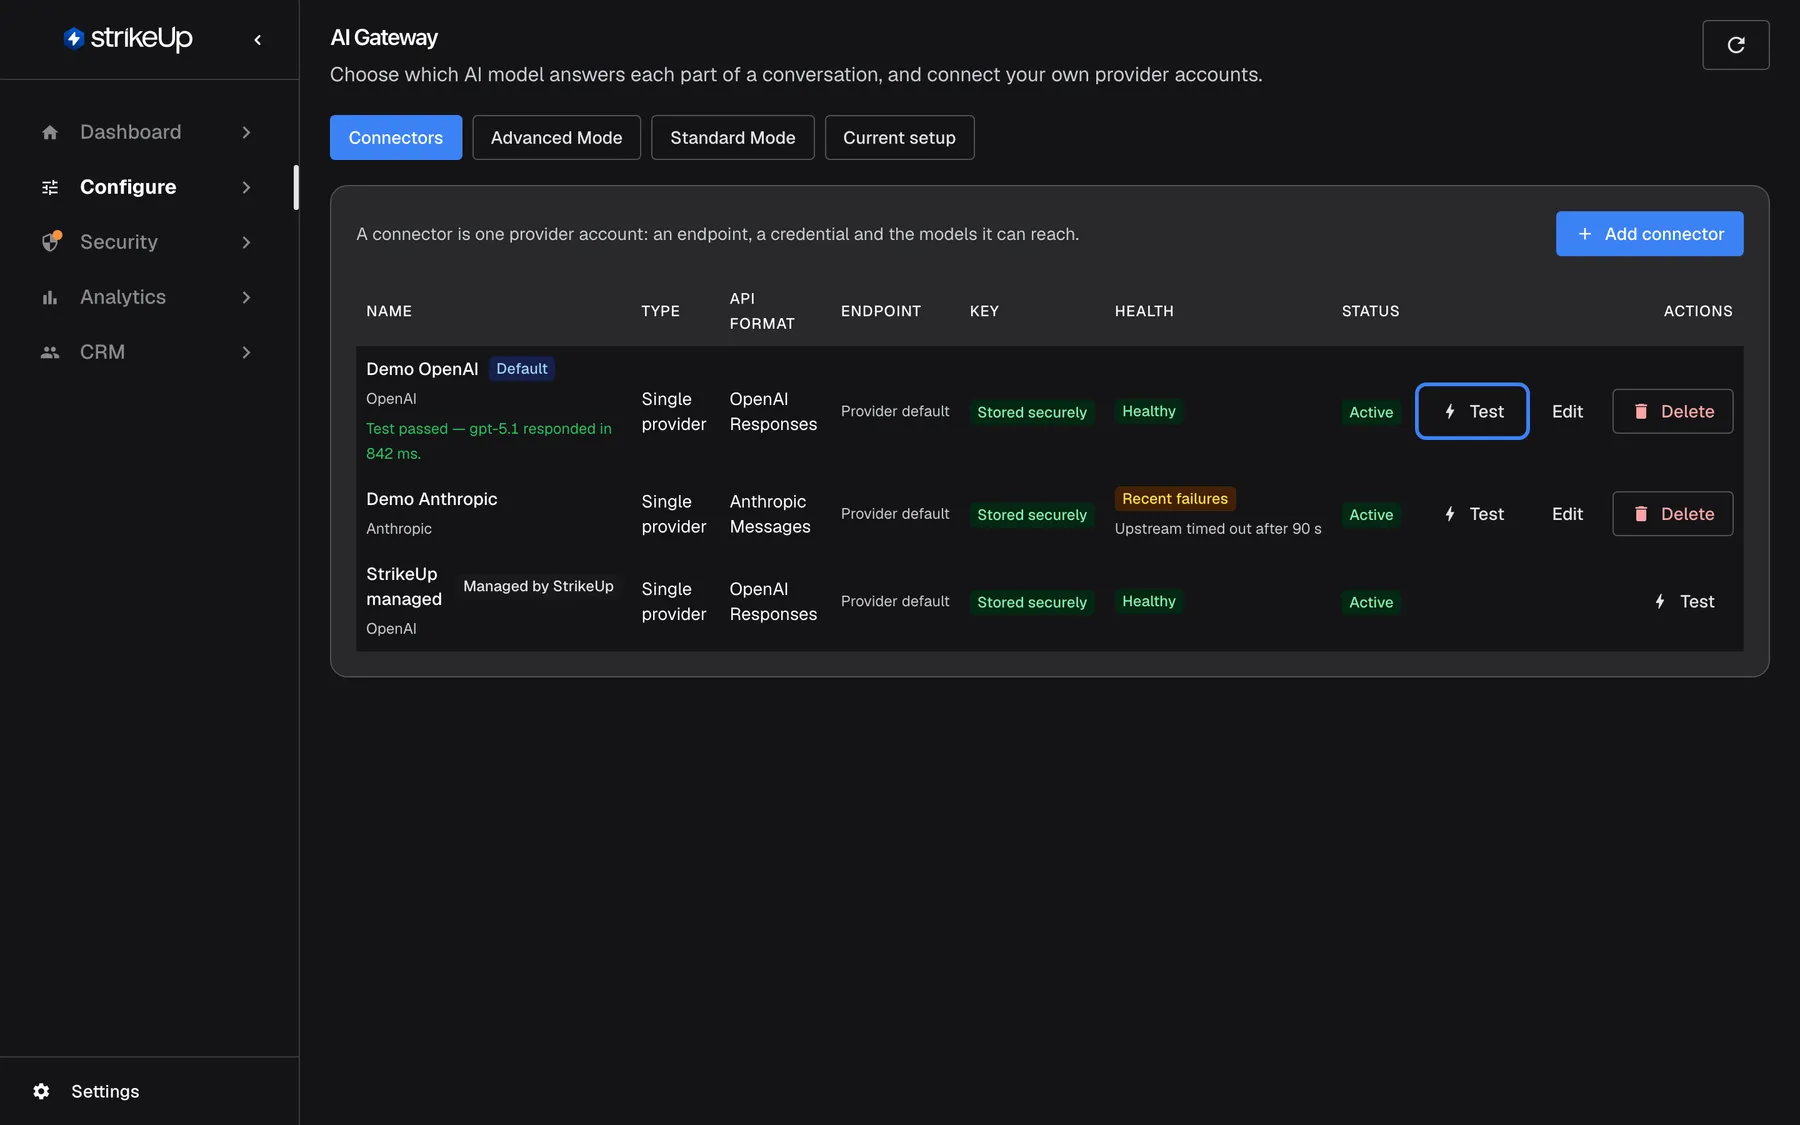Click Stored securely in StrikeUp managed row
Screen dimensions: 1800x1125
coord(1032,602)
